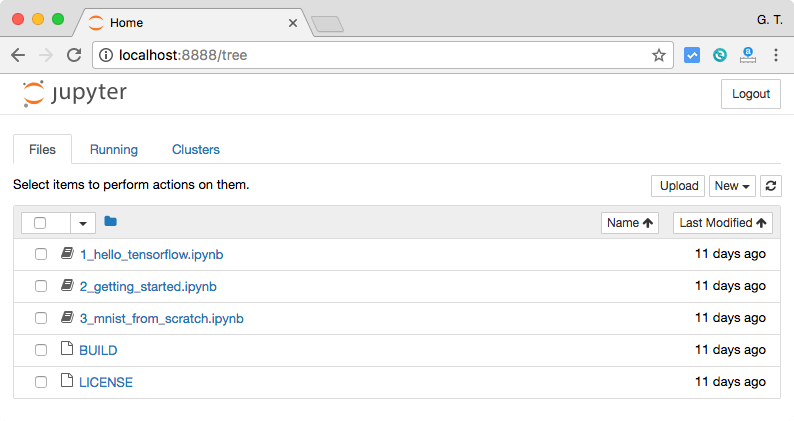
Task: Check the box for 3_mnist_from_scratch.ipynb
Action: click(41, 318)
